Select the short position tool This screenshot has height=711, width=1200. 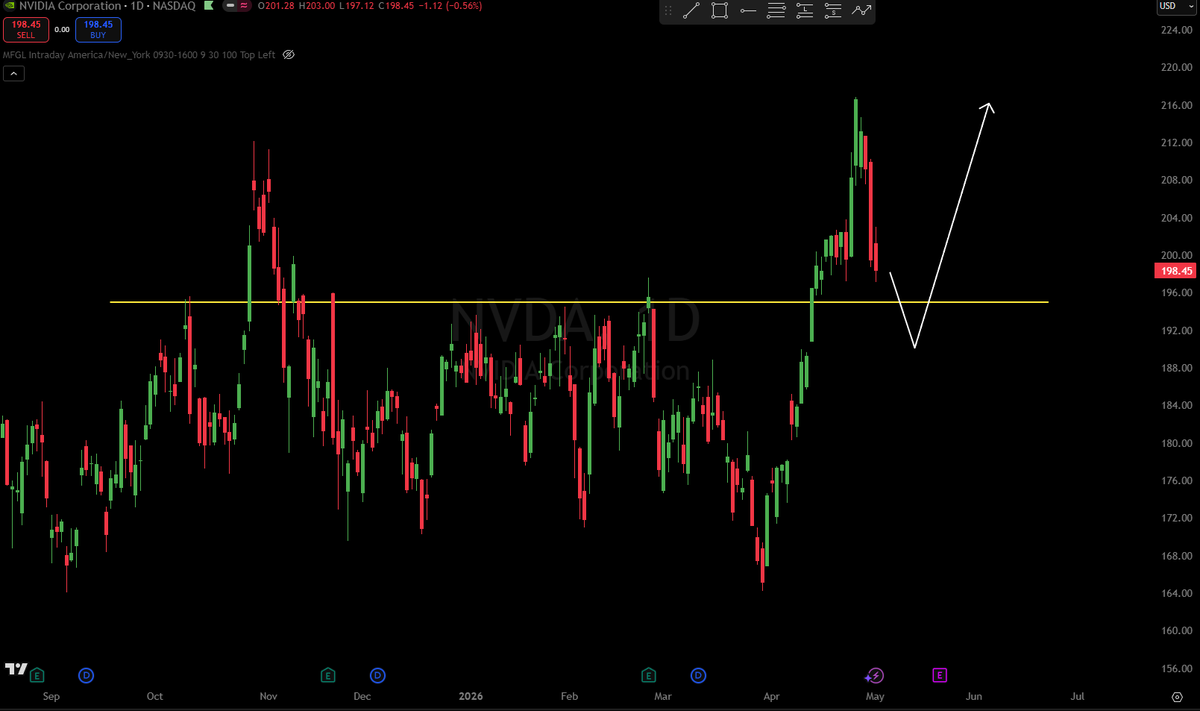[833, 12]
